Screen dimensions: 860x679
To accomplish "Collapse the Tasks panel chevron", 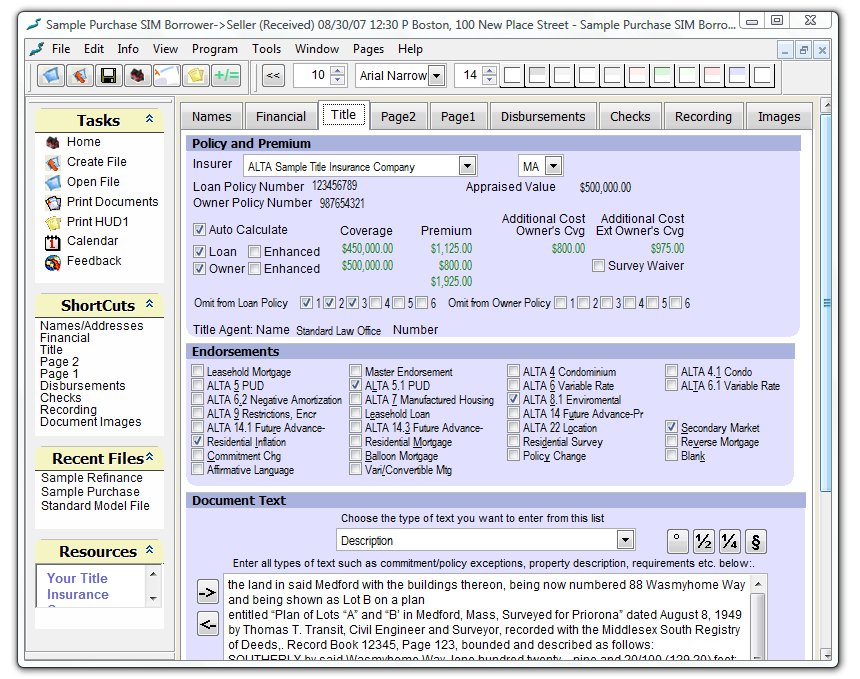I will 149,119.
